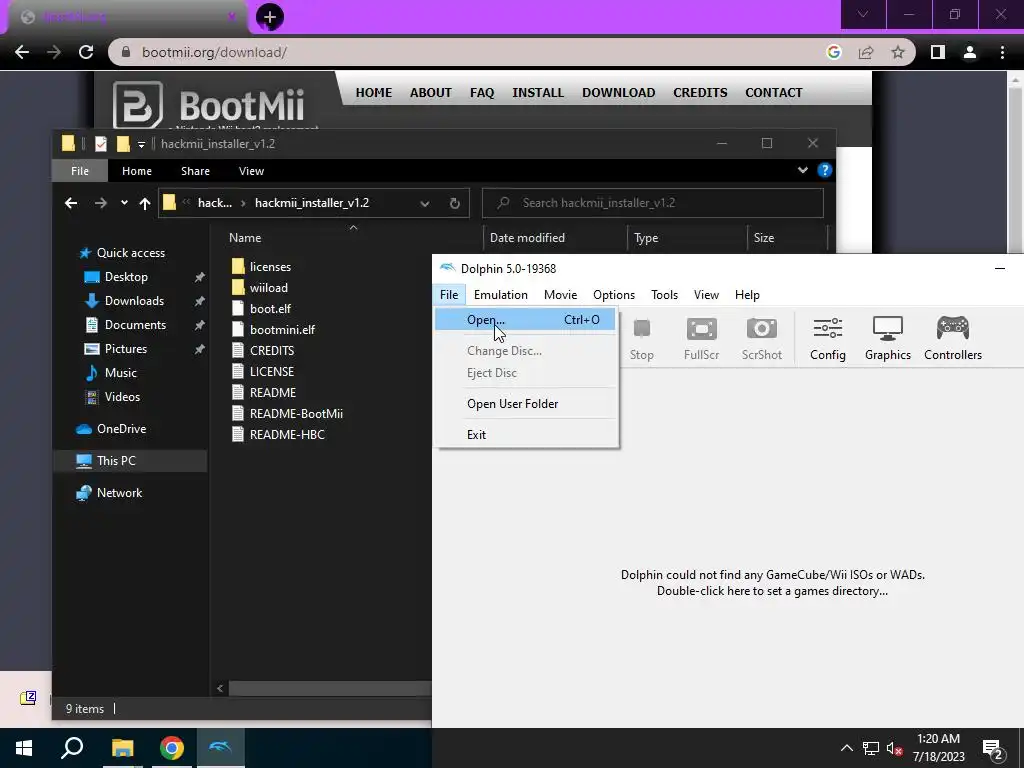Image resolution: width=1024 pixels, height=768 pixels.
Task: Open the View menu in Dolphin
Action: click(x=706, y=295)
